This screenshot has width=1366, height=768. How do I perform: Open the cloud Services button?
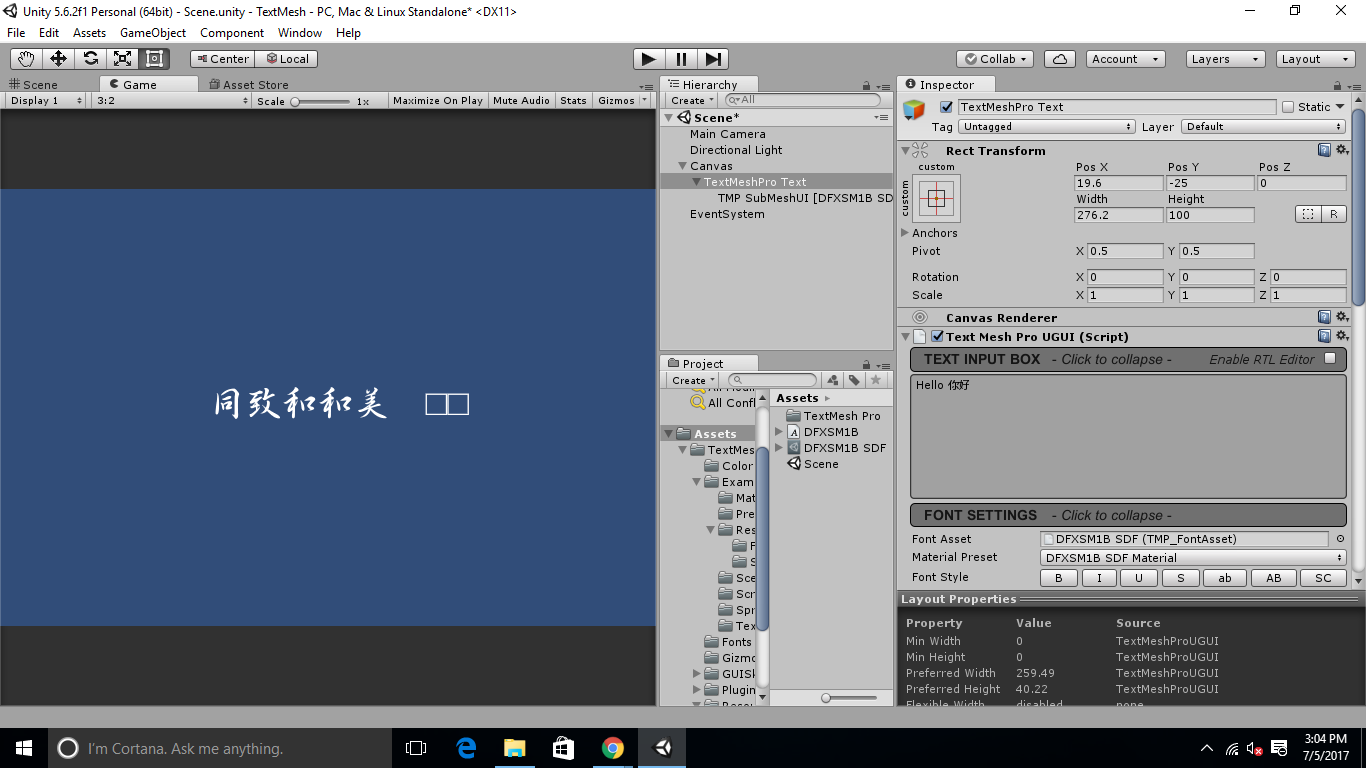[1059, 59]
